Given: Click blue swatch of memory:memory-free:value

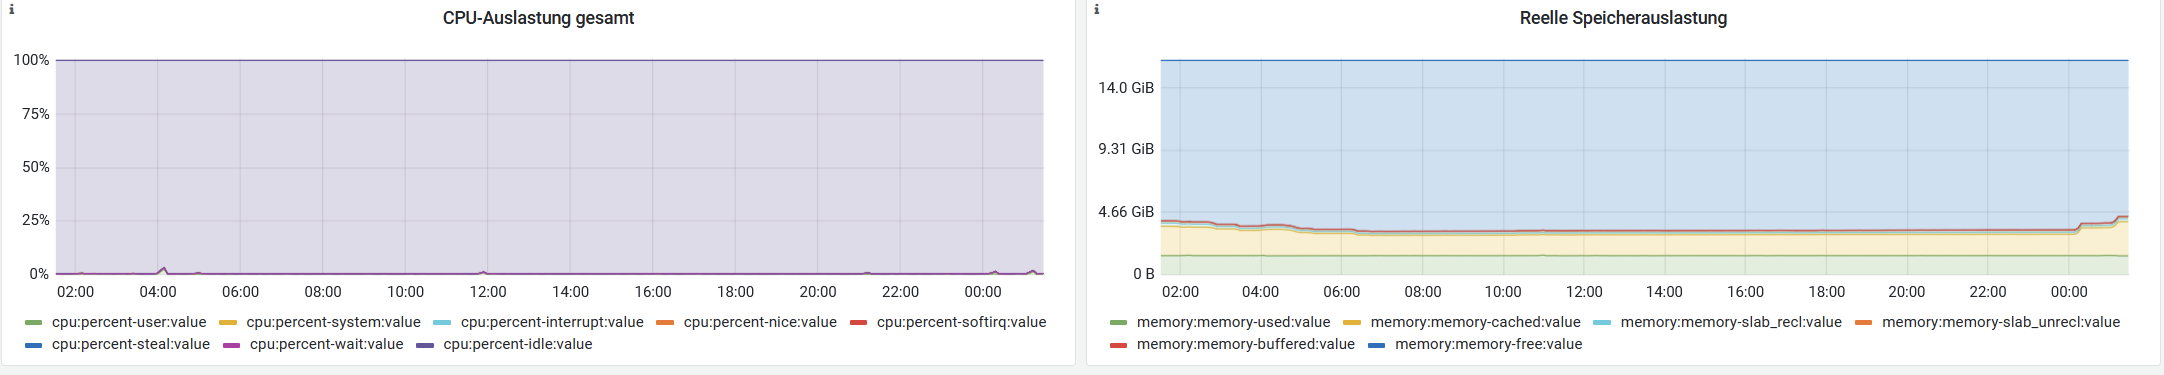Looking at the screenshot, I should 1377,345.
